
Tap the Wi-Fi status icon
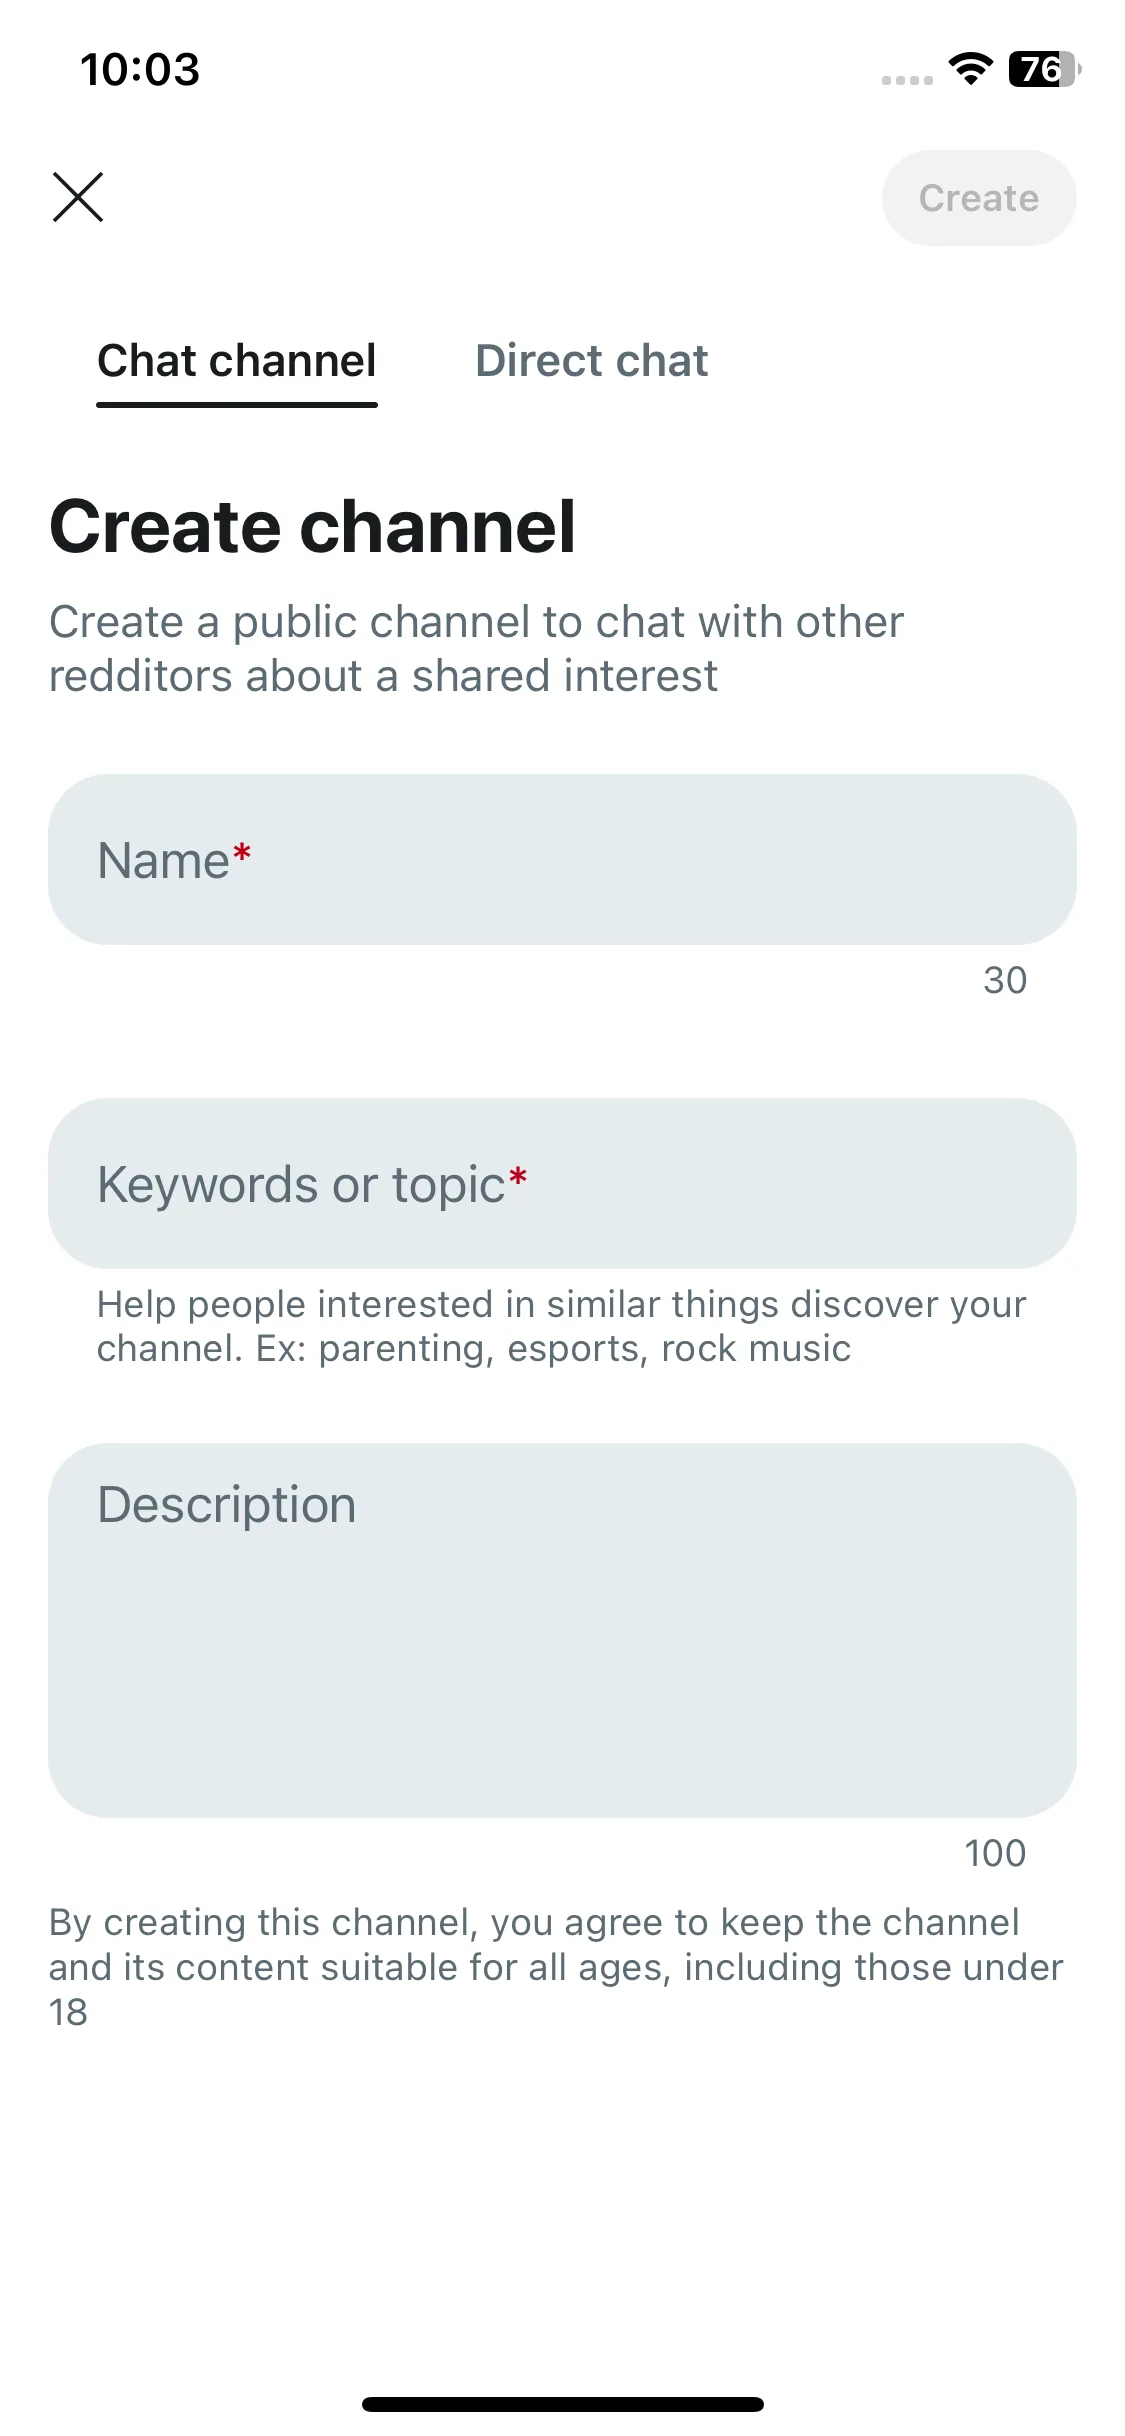(971, 69)
